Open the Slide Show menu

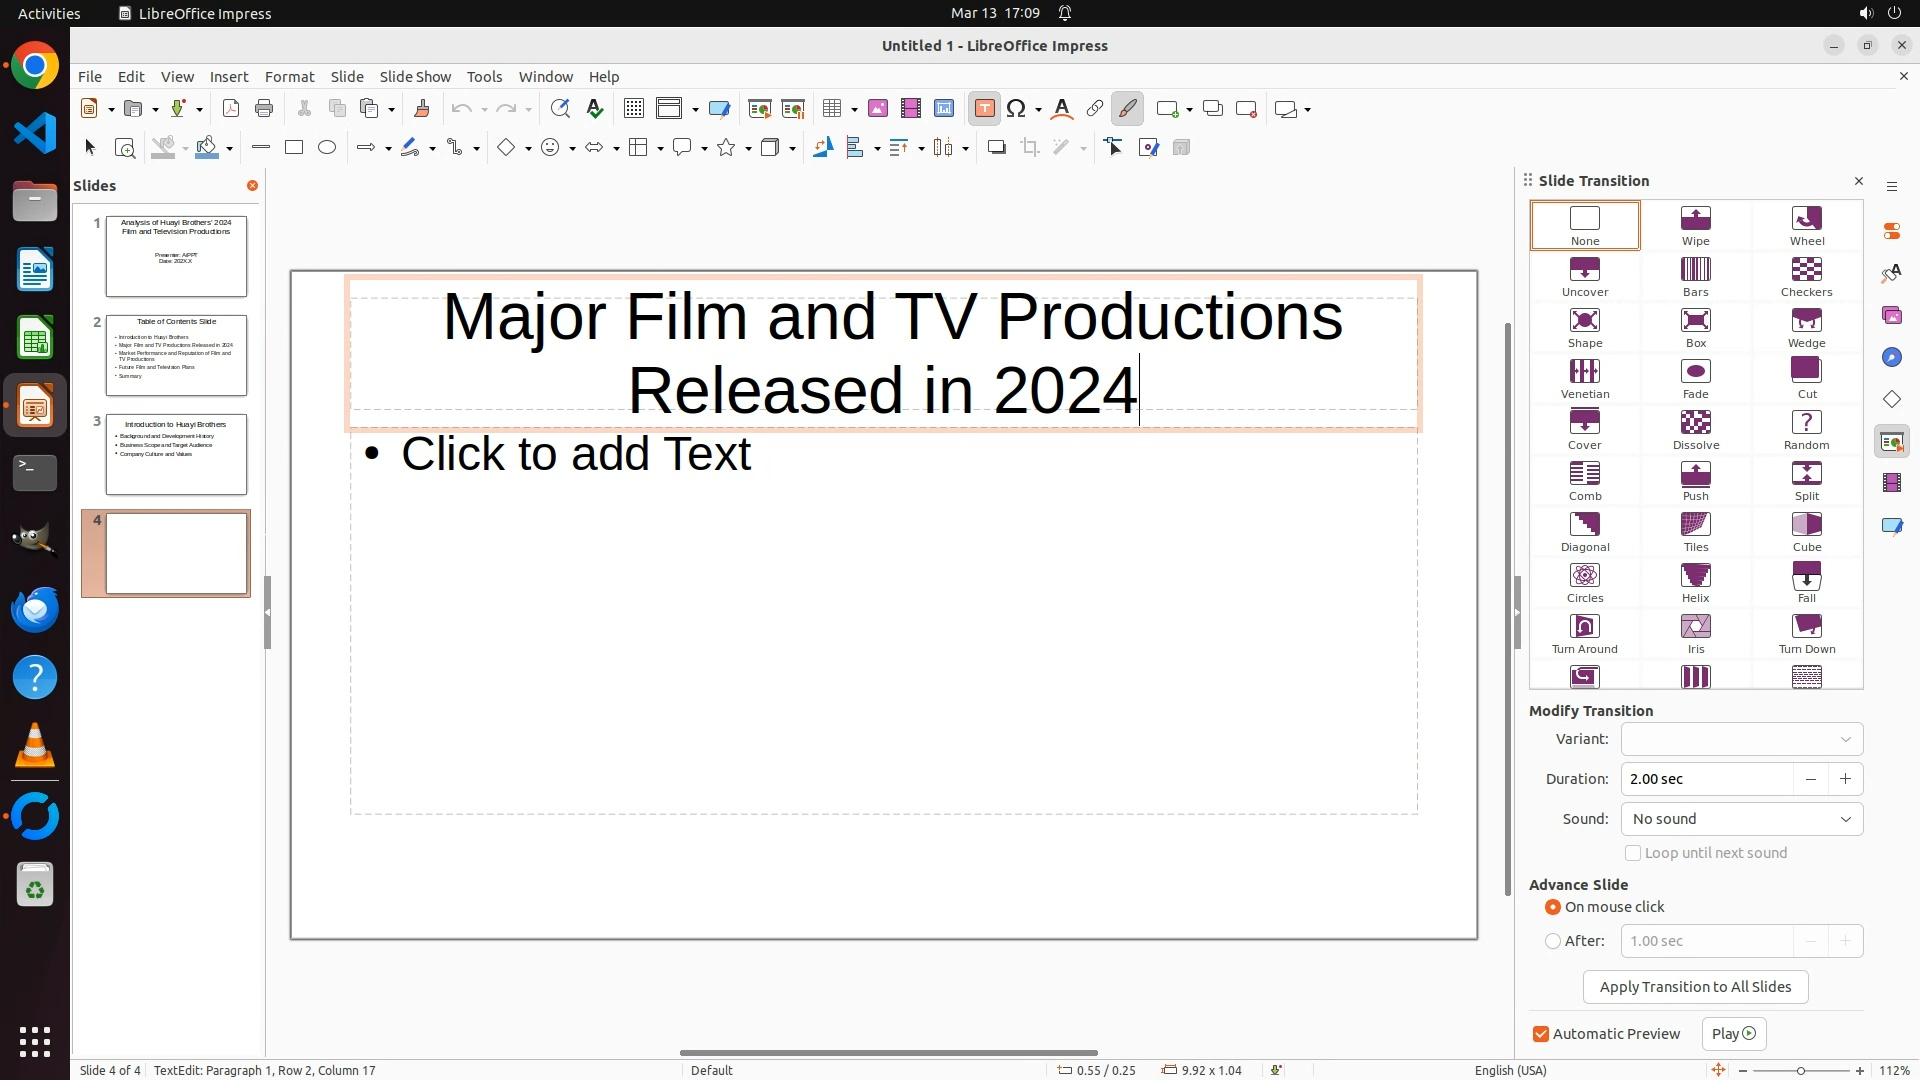[x=415, y=77]
